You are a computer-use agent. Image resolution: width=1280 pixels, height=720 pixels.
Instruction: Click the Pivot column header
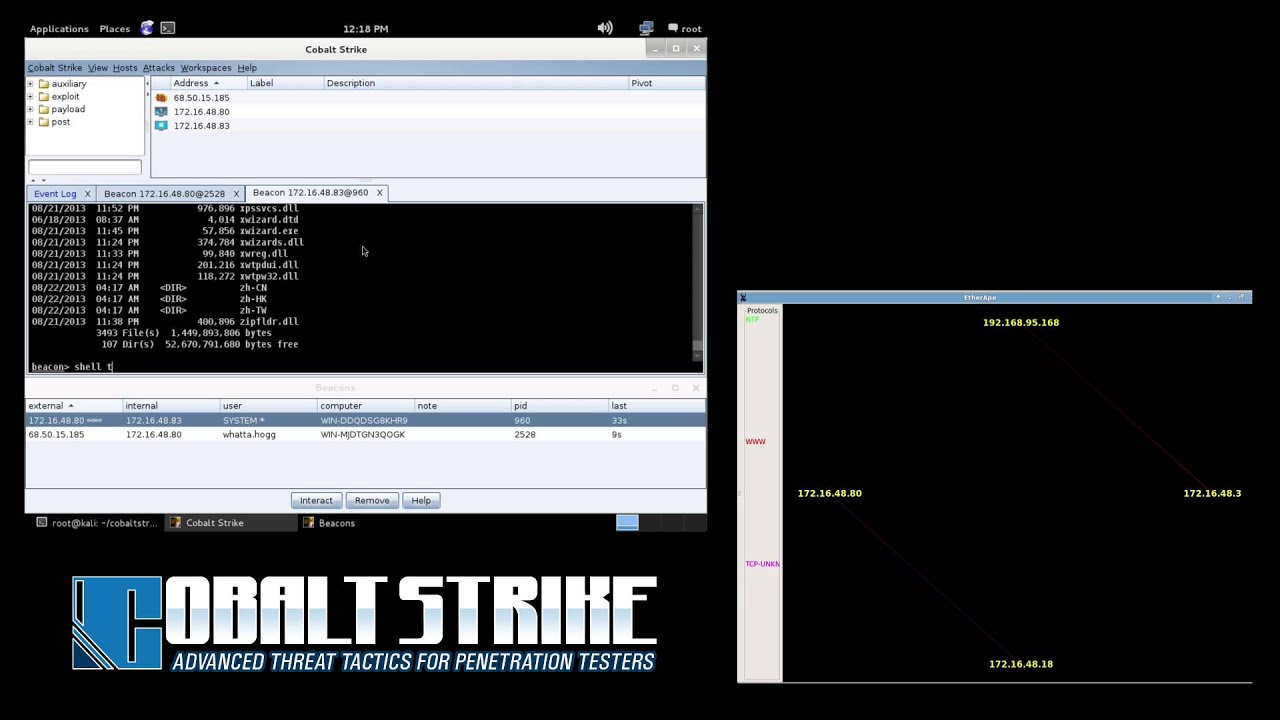click(666, 83)
